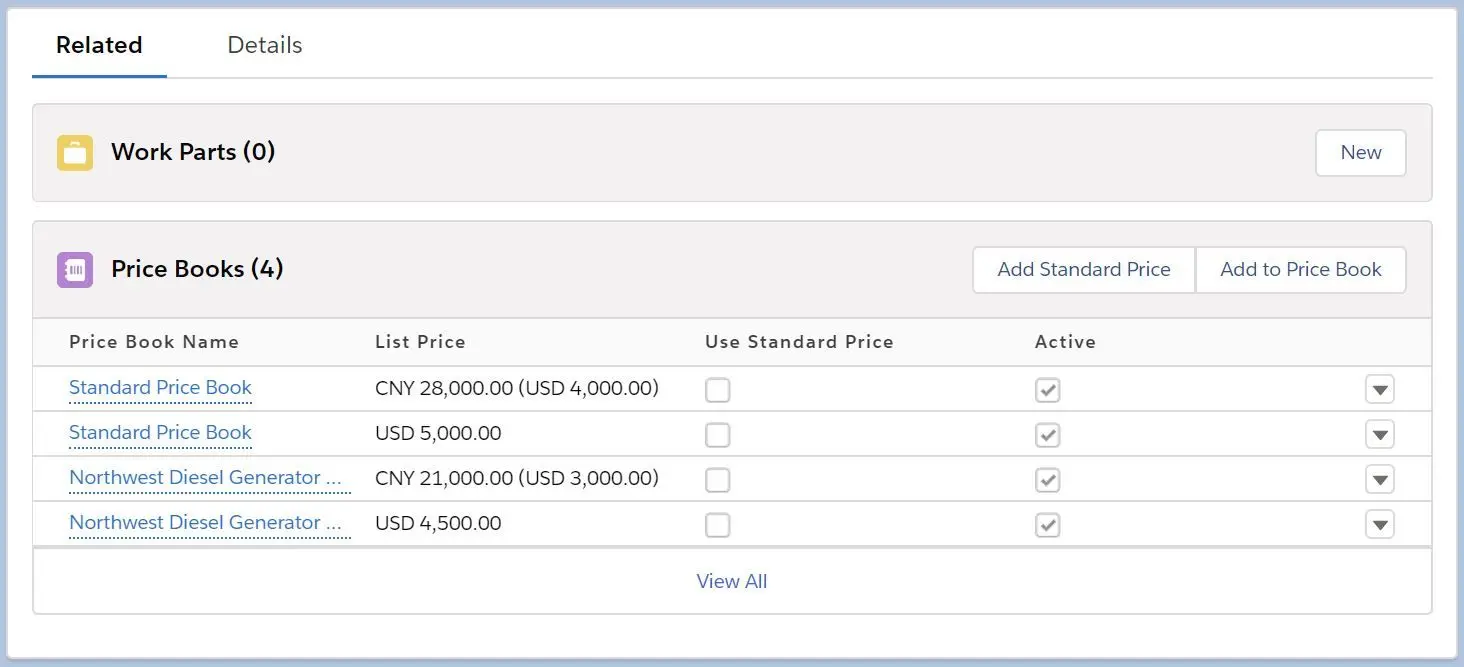1464x667 pixels.
Task: Open row actions dropdown for CNY 21,000.00 row
Action: 1380,480
